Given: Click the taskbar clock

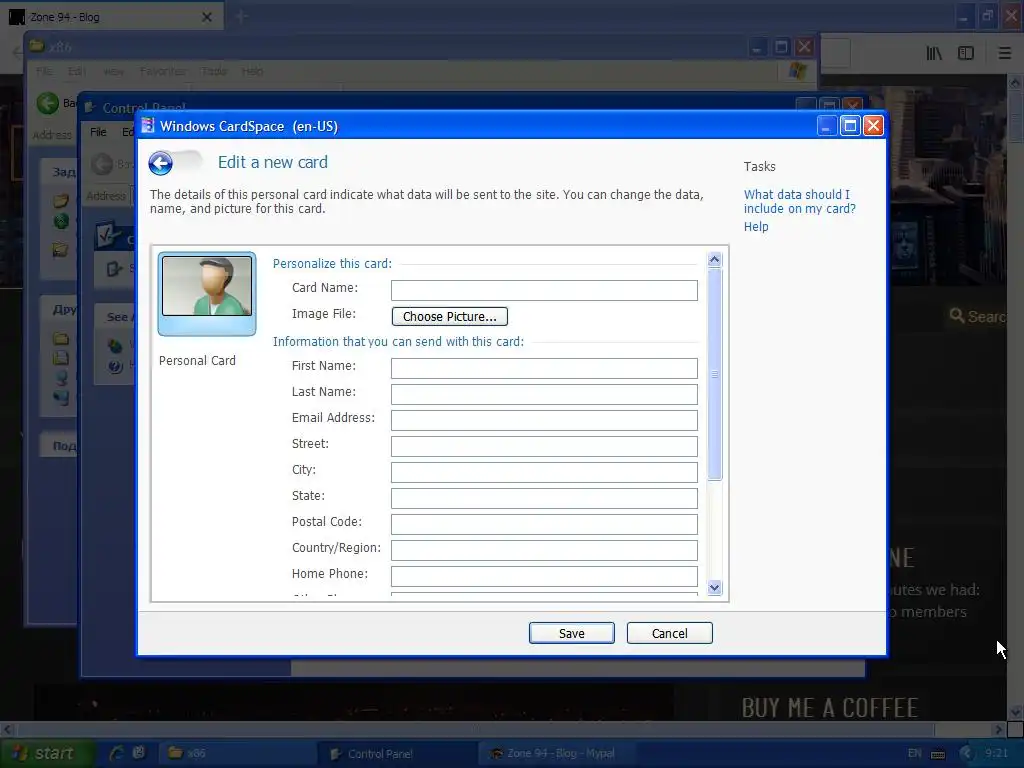Looking at the screenshot, I should tap(996, 754).
